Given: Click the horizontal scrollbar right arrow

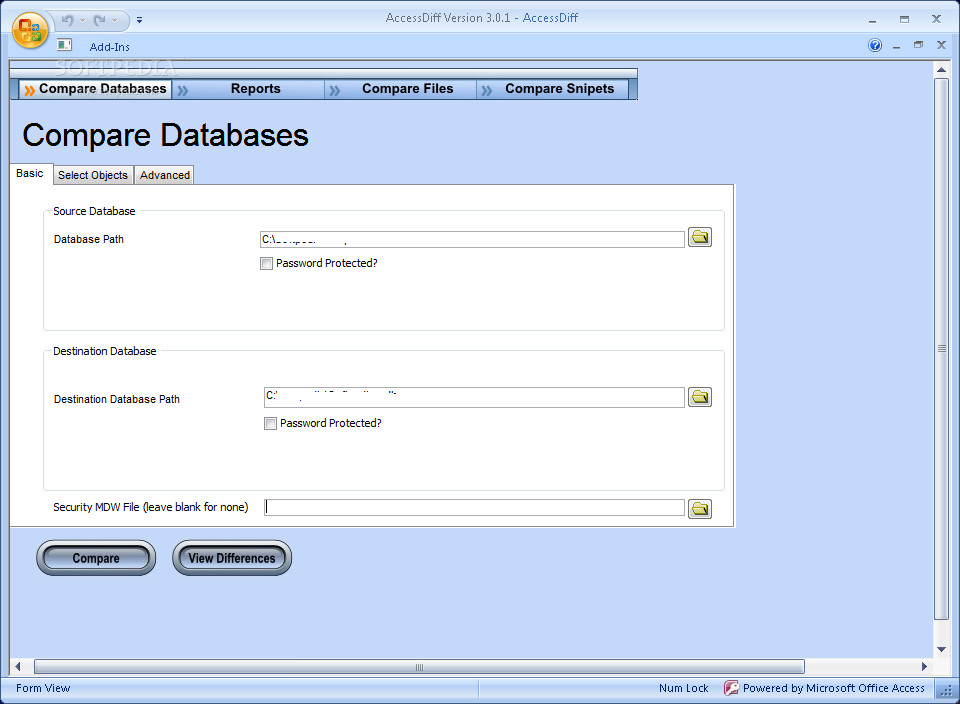Looking at the screenshot, I should tap(924, 667).
